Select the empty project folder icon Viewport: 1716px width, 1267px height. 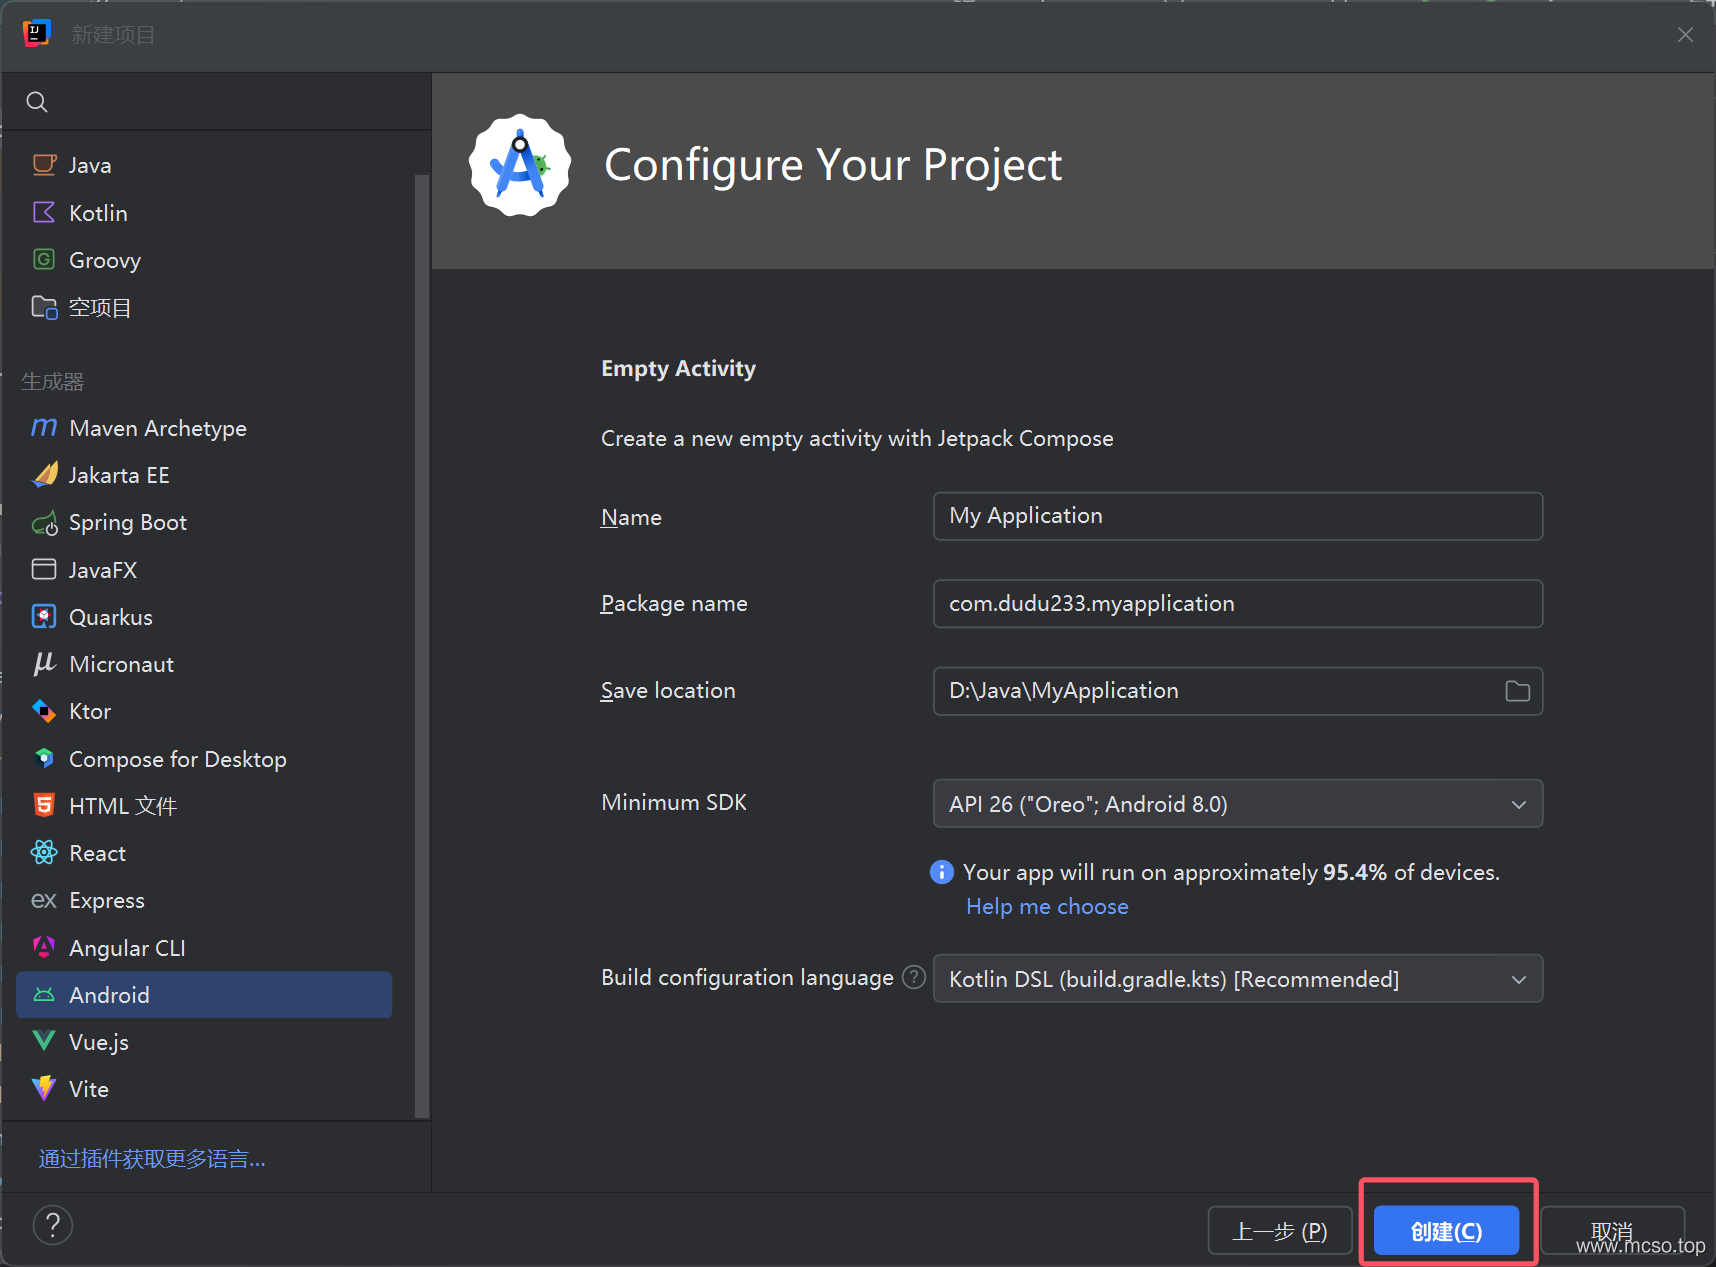(44, 307)
